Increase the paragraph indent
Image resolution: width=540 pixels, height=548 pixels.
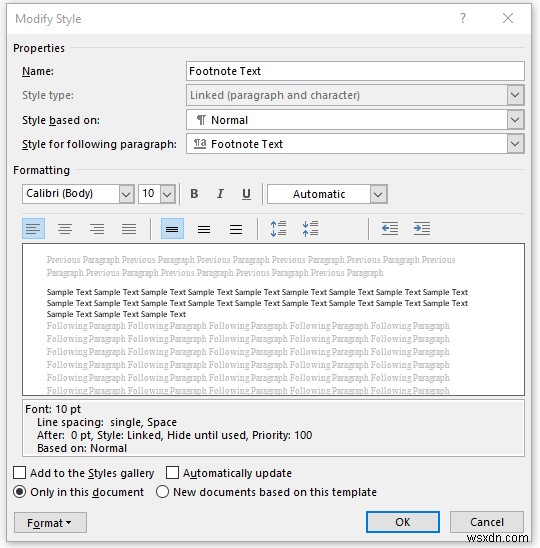(x=422, y=229)
